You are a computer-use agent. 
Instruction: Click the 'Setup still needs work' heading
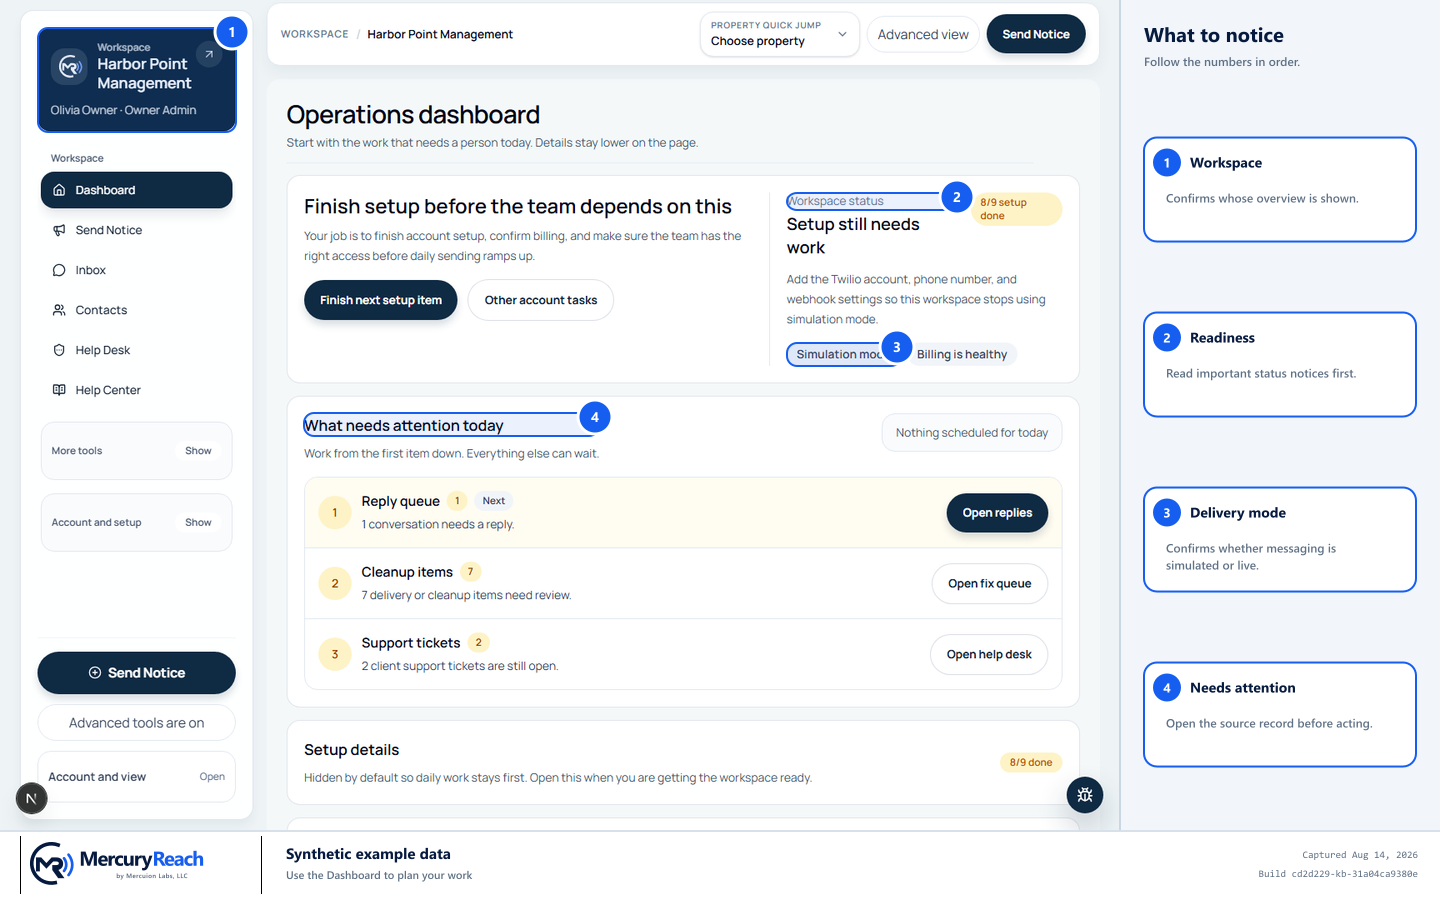click(853, 236)
